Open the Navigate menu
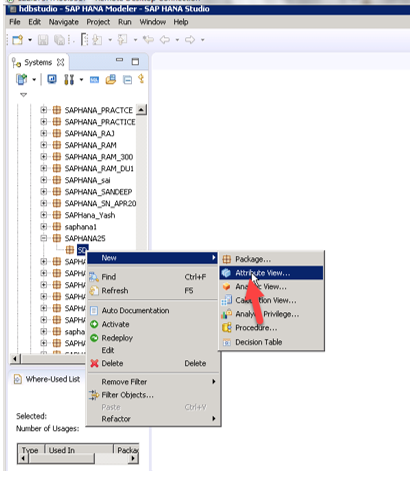The image size is (410, 480). click(64, 22)
